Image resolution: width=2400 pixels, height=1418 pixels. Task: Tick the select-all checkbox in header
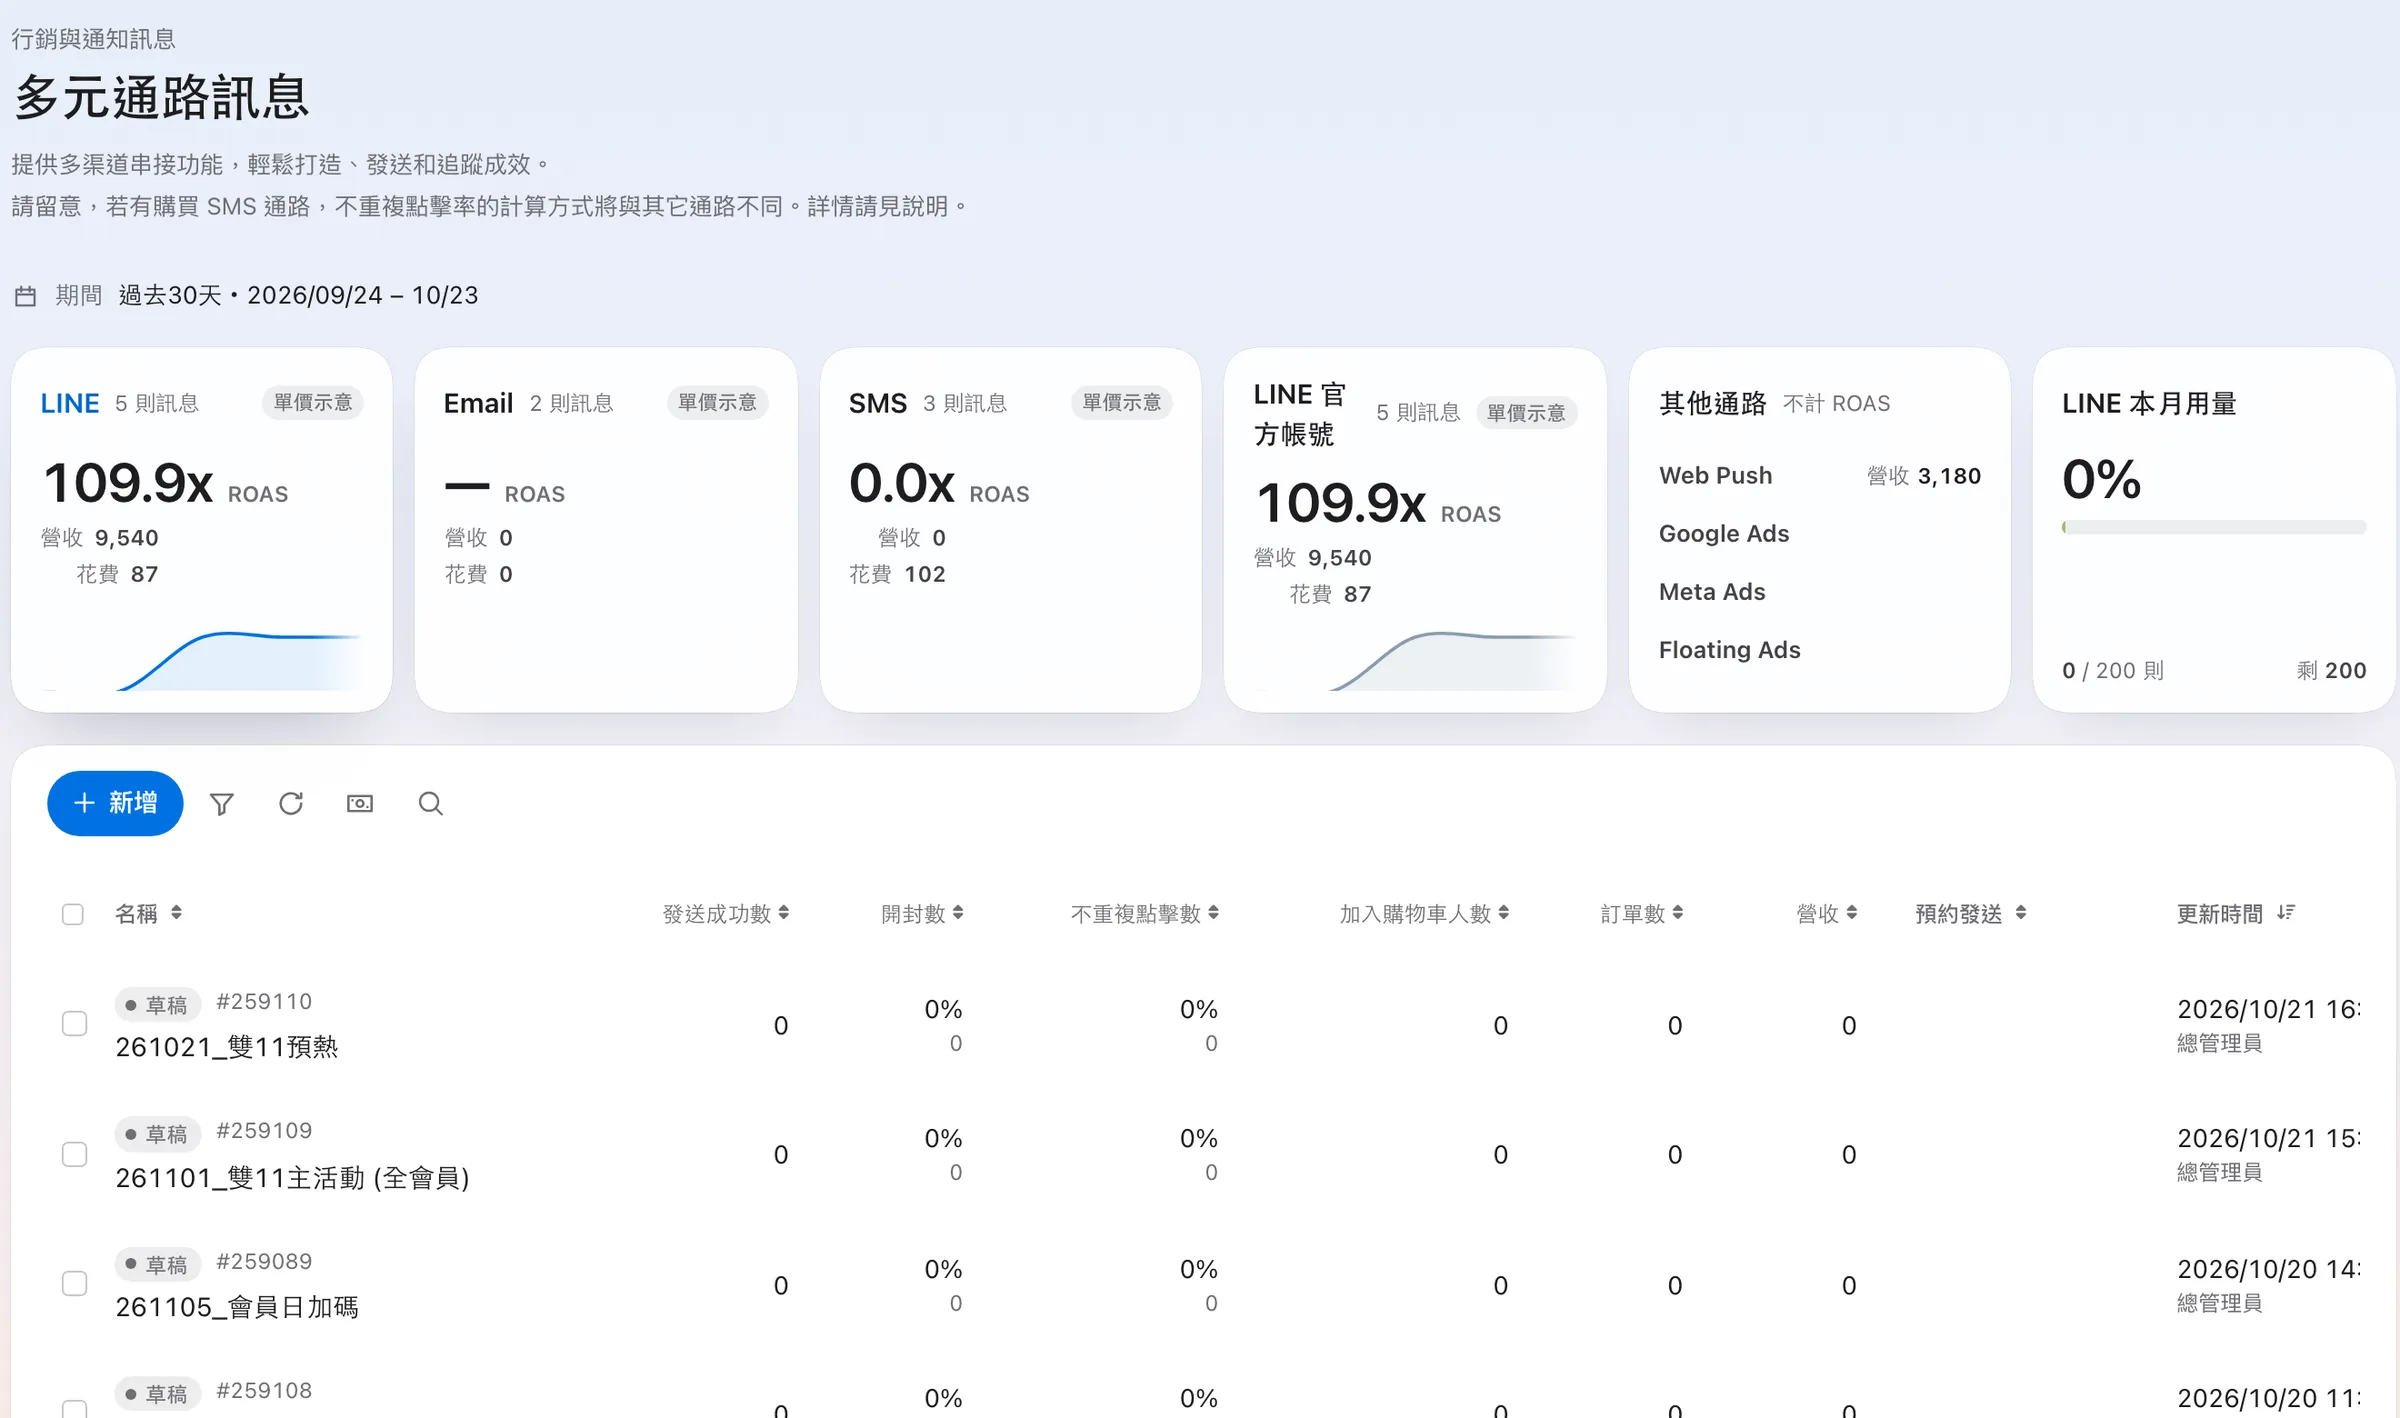coord(73,914)
